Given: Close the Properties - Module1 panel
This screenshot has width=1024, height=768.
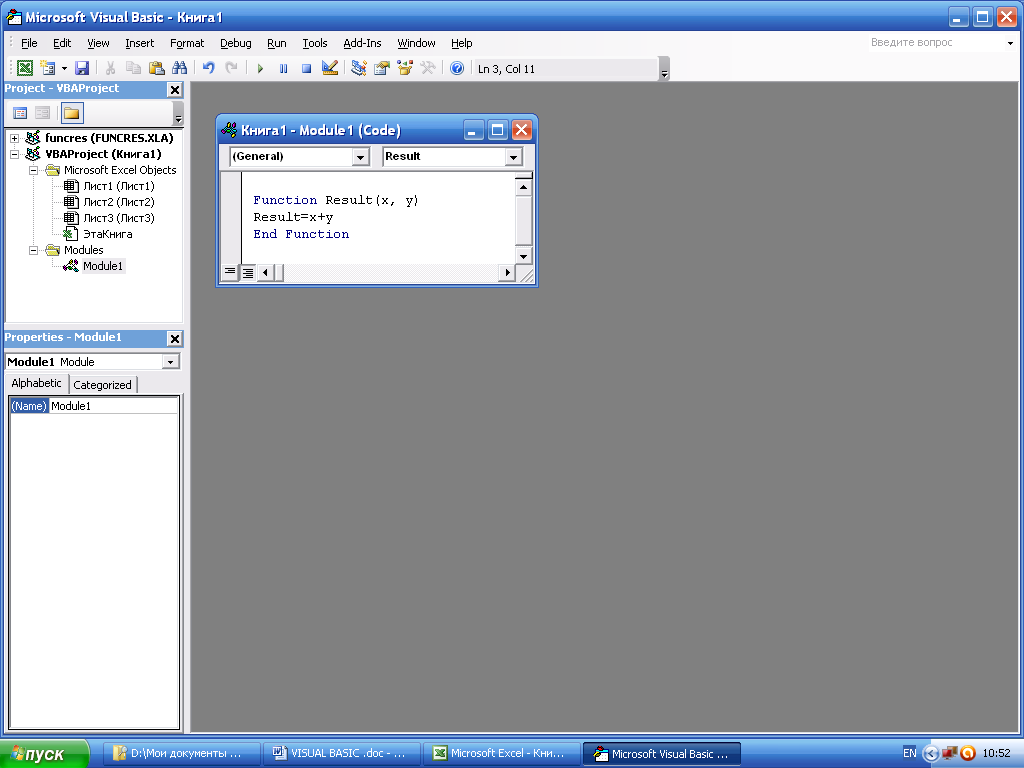Looking at the screenshot, I should pos(174,338).
